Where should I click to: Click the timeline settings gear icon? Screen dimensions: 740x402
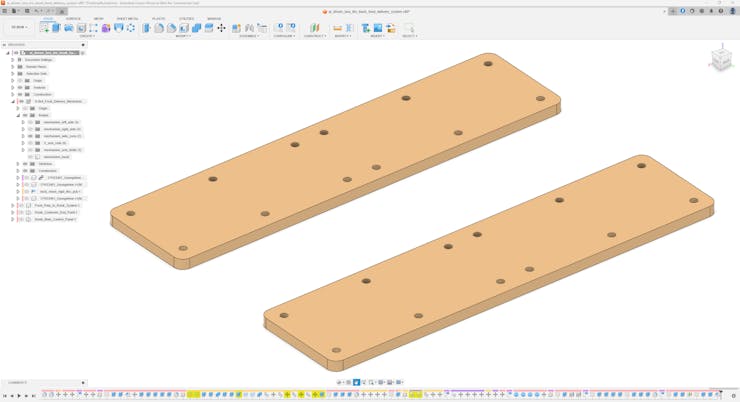[x=733, y=395]
